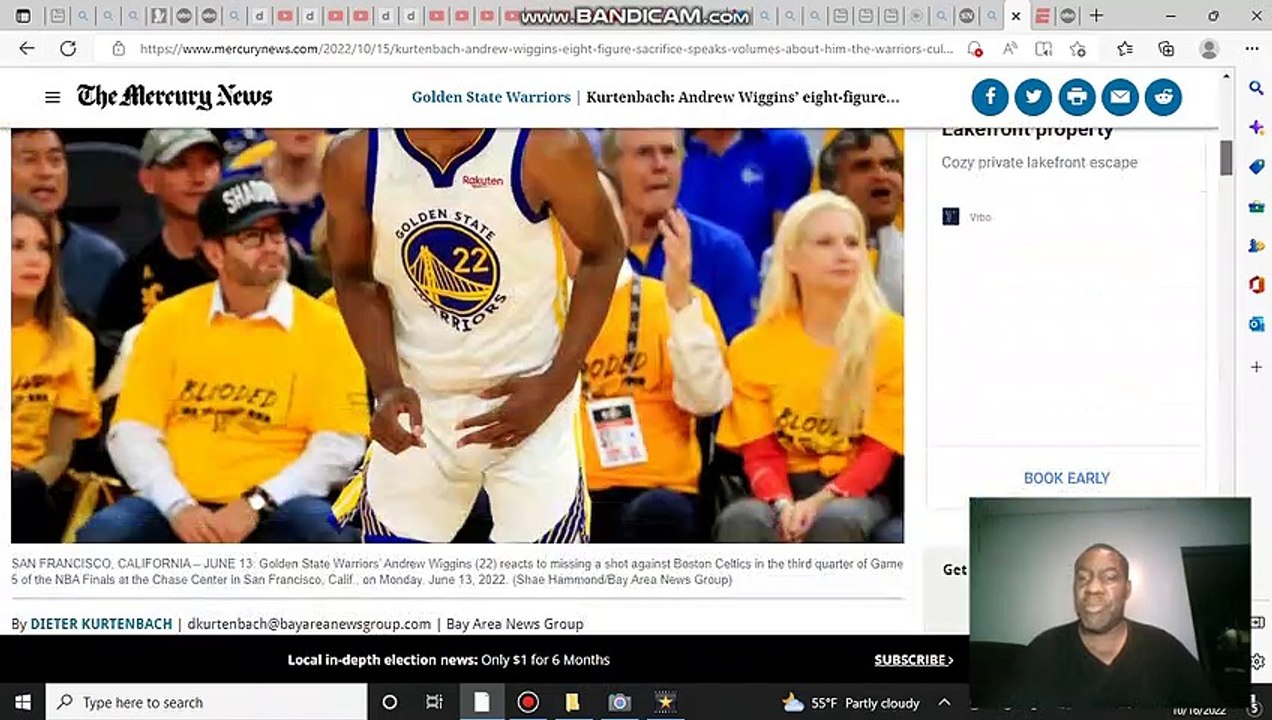
Task: Open Task View on the taskbar
Action: (x=434, y=702)
